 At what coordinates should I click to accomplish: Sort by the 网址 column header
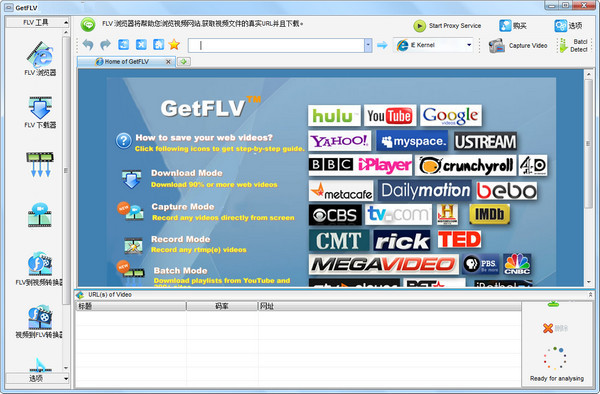[390, 306]
